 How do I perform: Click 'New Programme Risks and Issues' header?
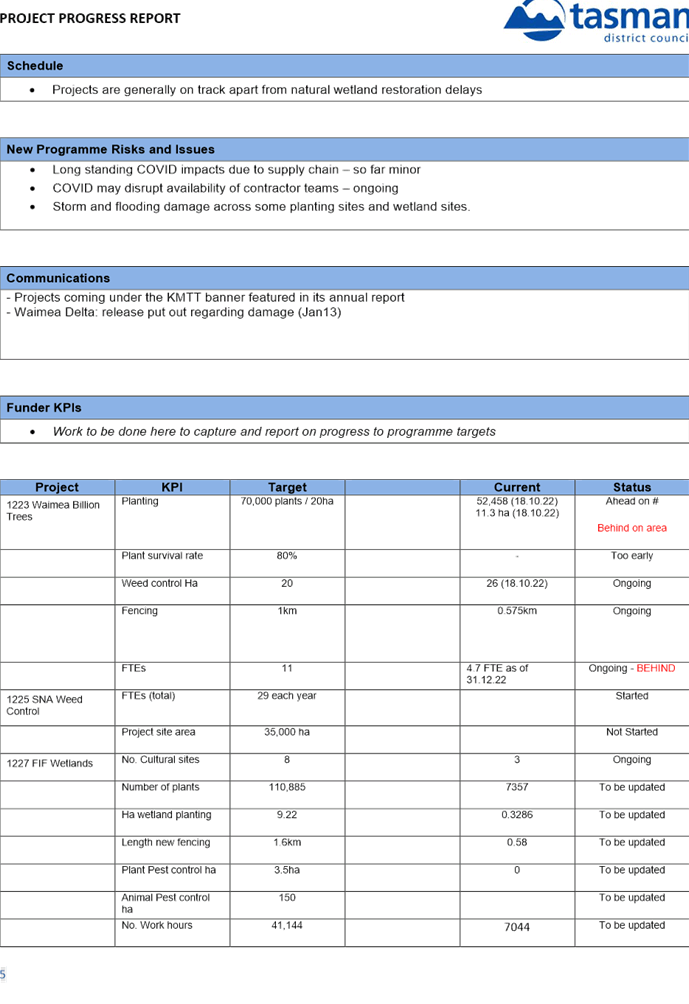pyautogui.click(x=344, y=149)
